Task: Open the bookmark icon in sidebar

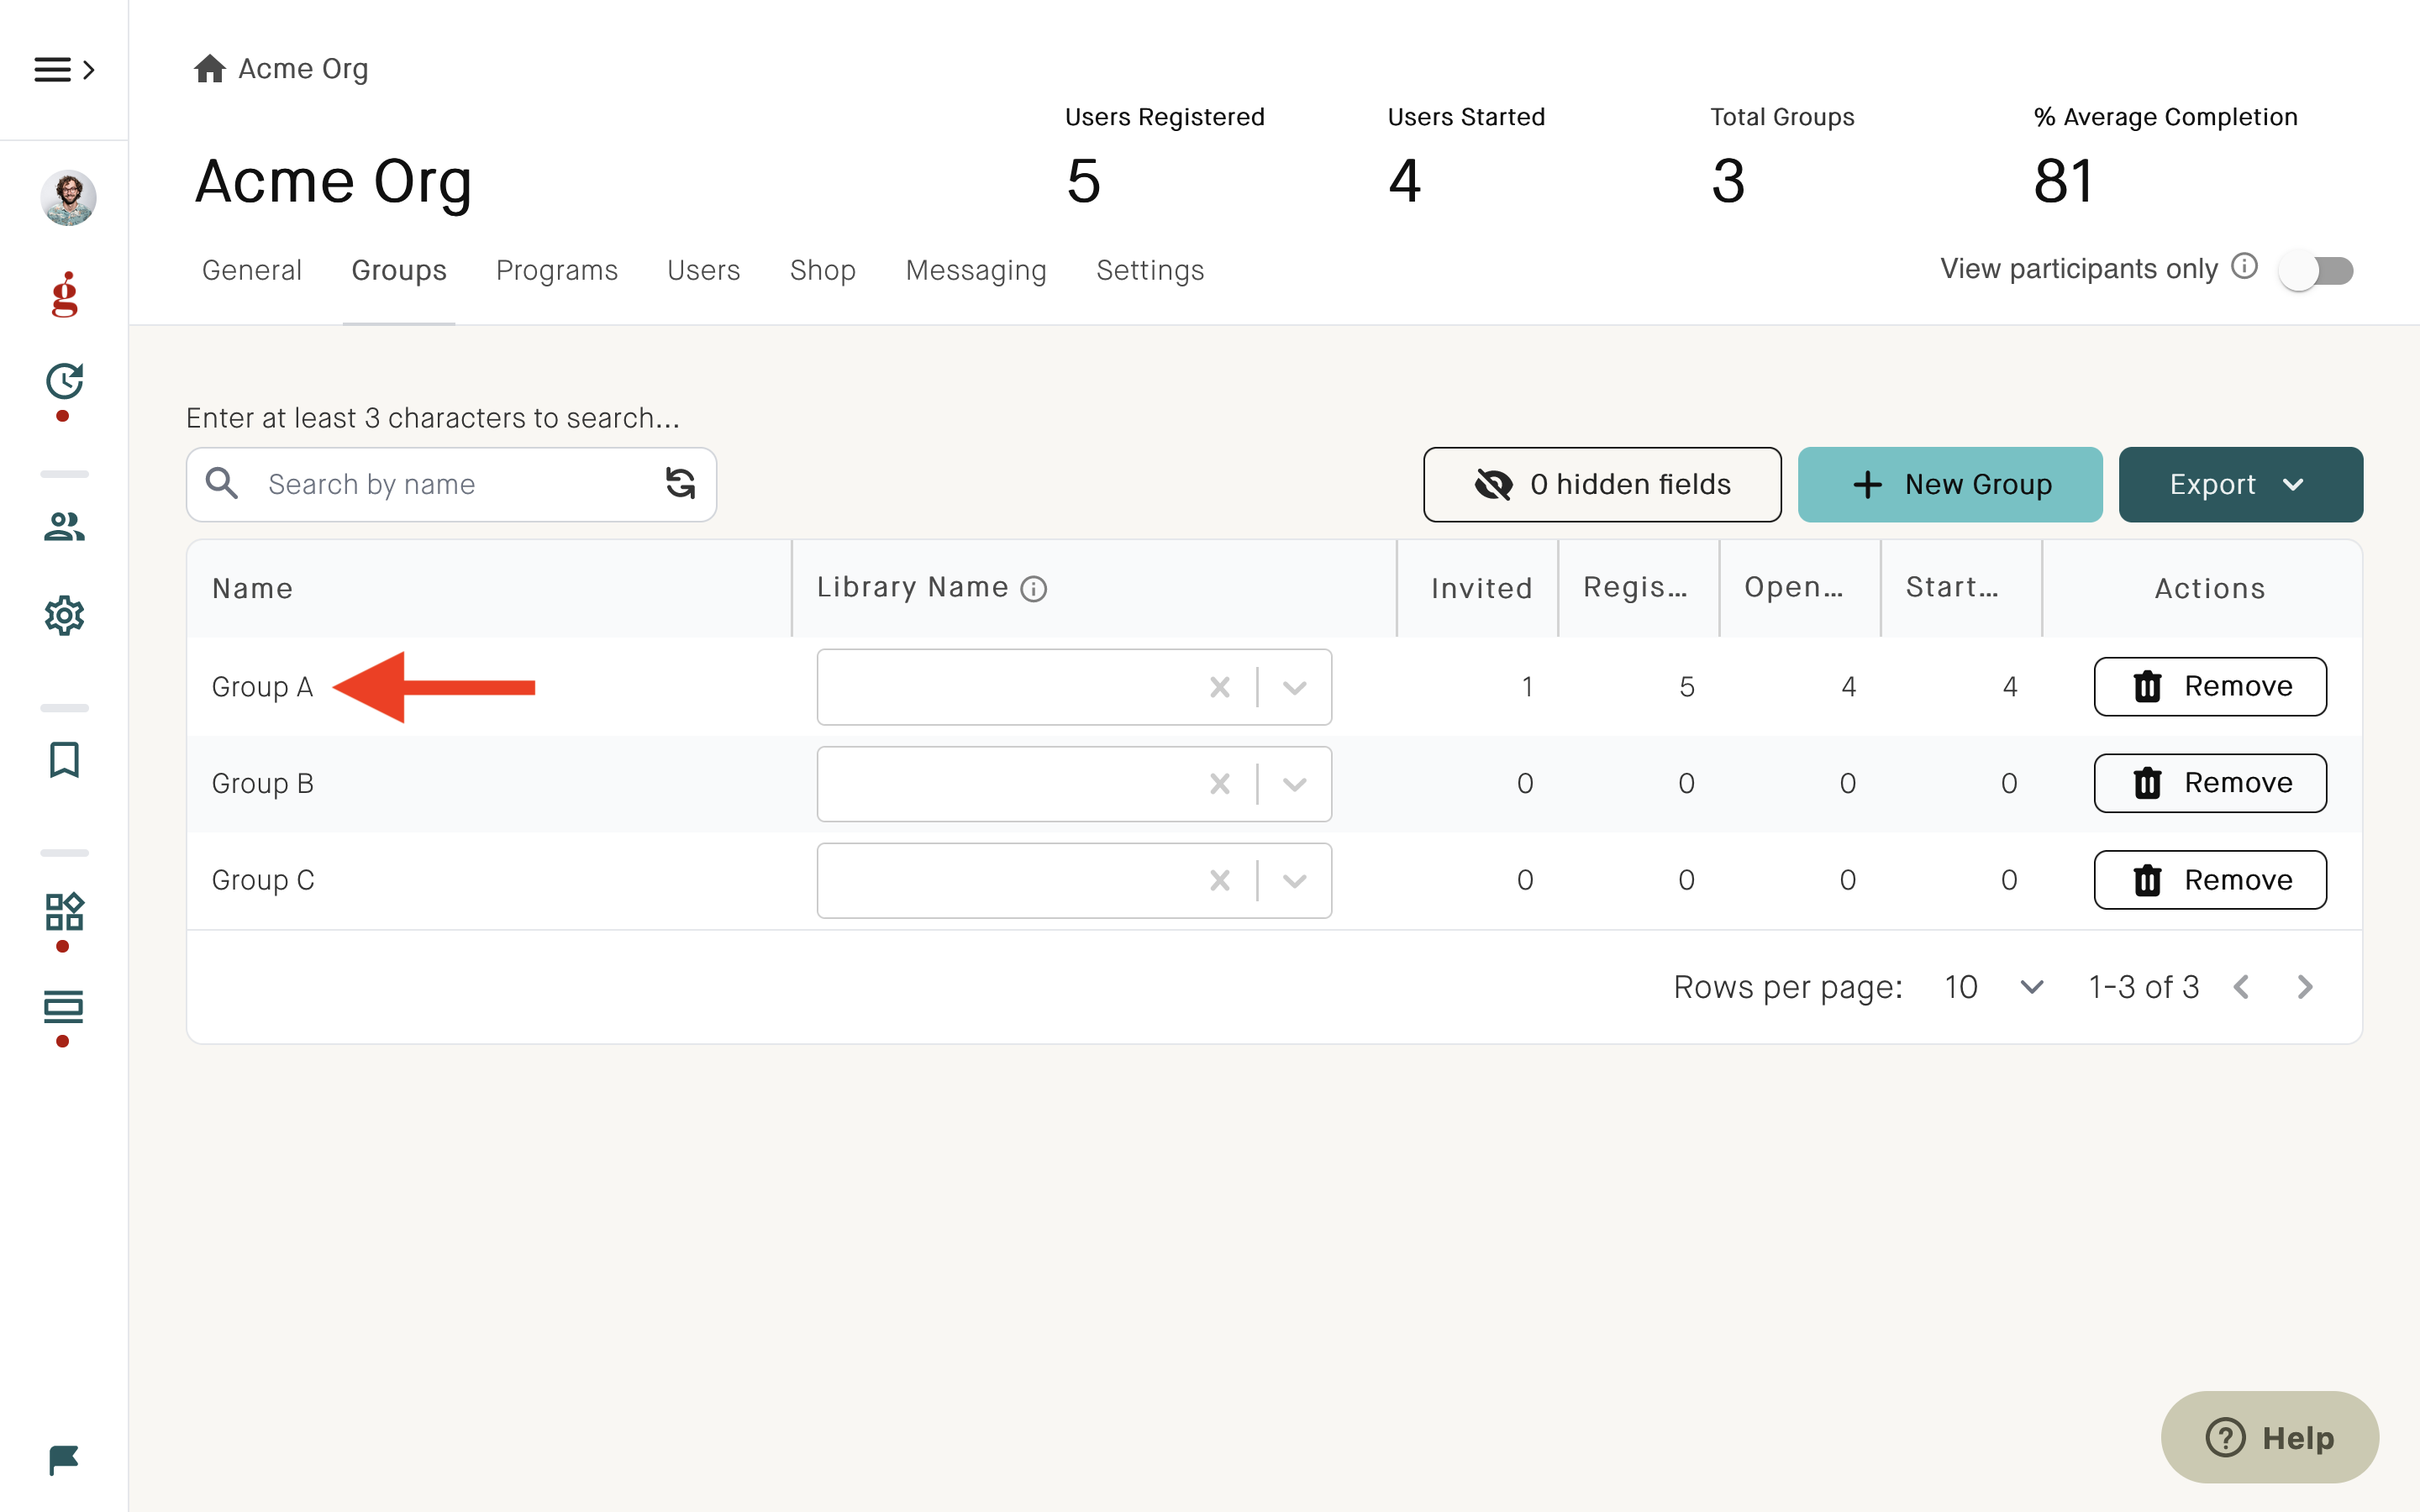Action: click(x=64, y=759)
